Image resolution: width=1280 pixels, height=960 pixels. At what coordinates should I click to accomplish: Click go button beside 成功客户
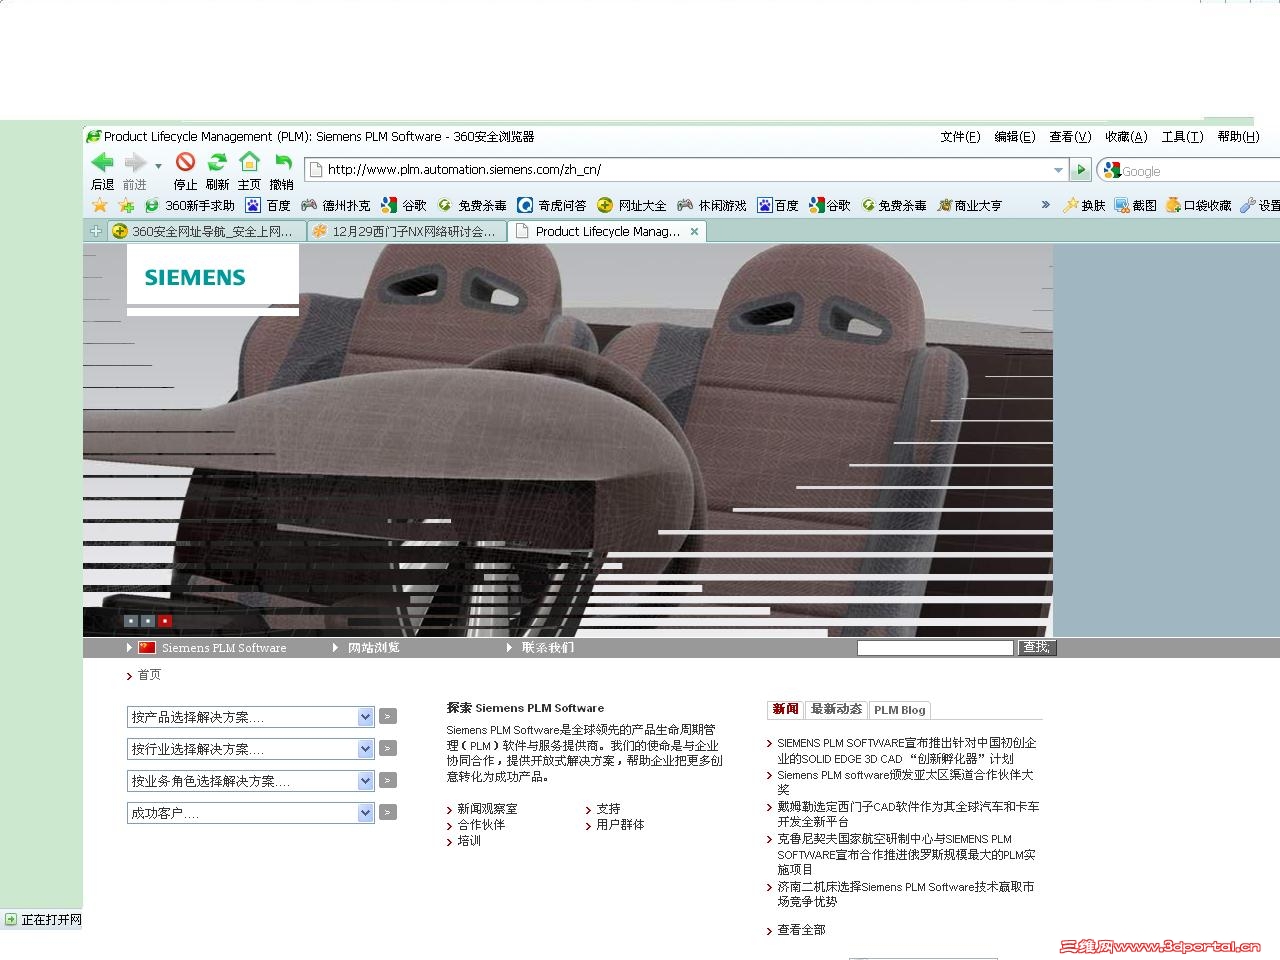[388, 812]
